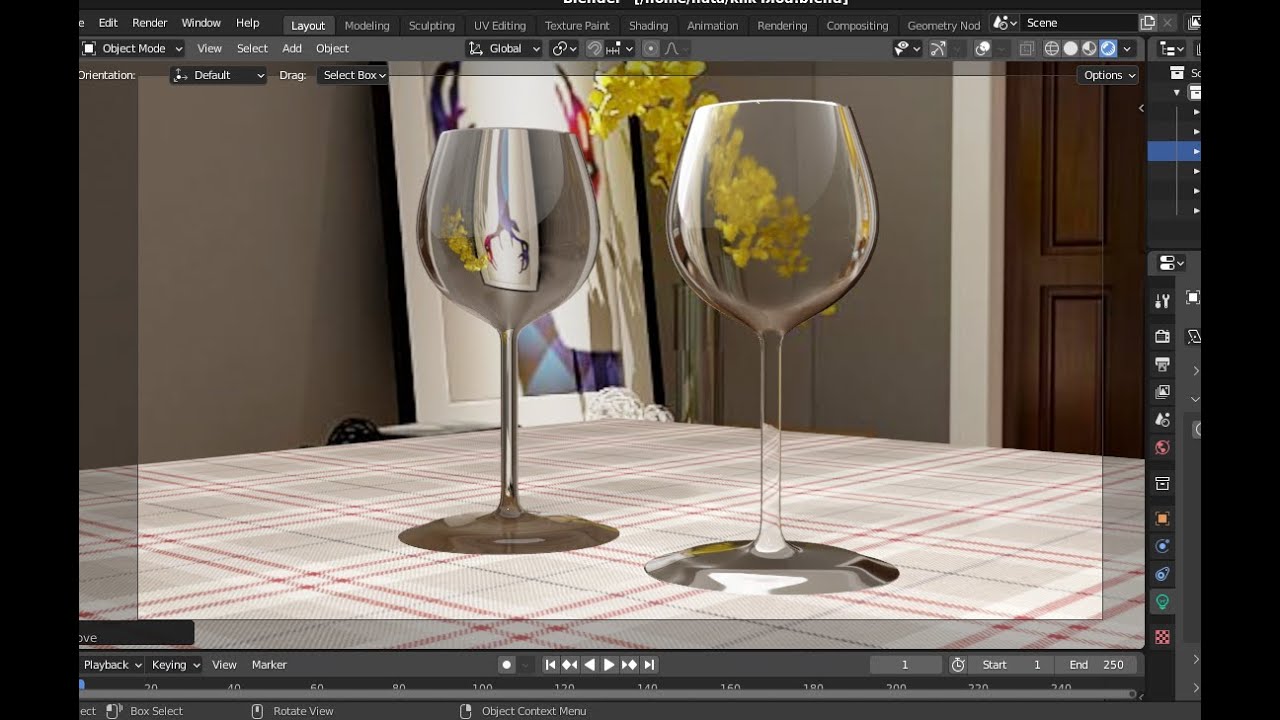The width and height of the screenshot is (1280, 720).
Task: Open the Object Constraints properties tab
Action: pos(1162,574)
